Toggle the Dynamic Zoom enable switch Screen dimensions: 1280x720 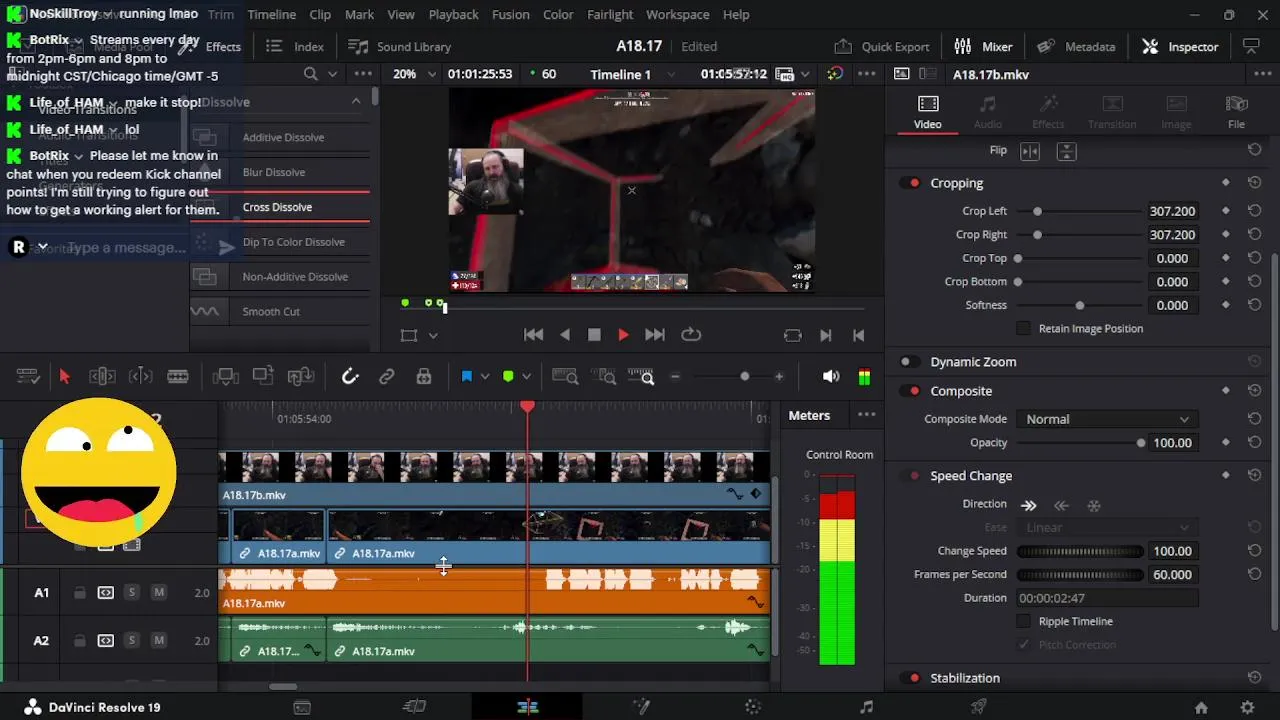pos(908,362)
